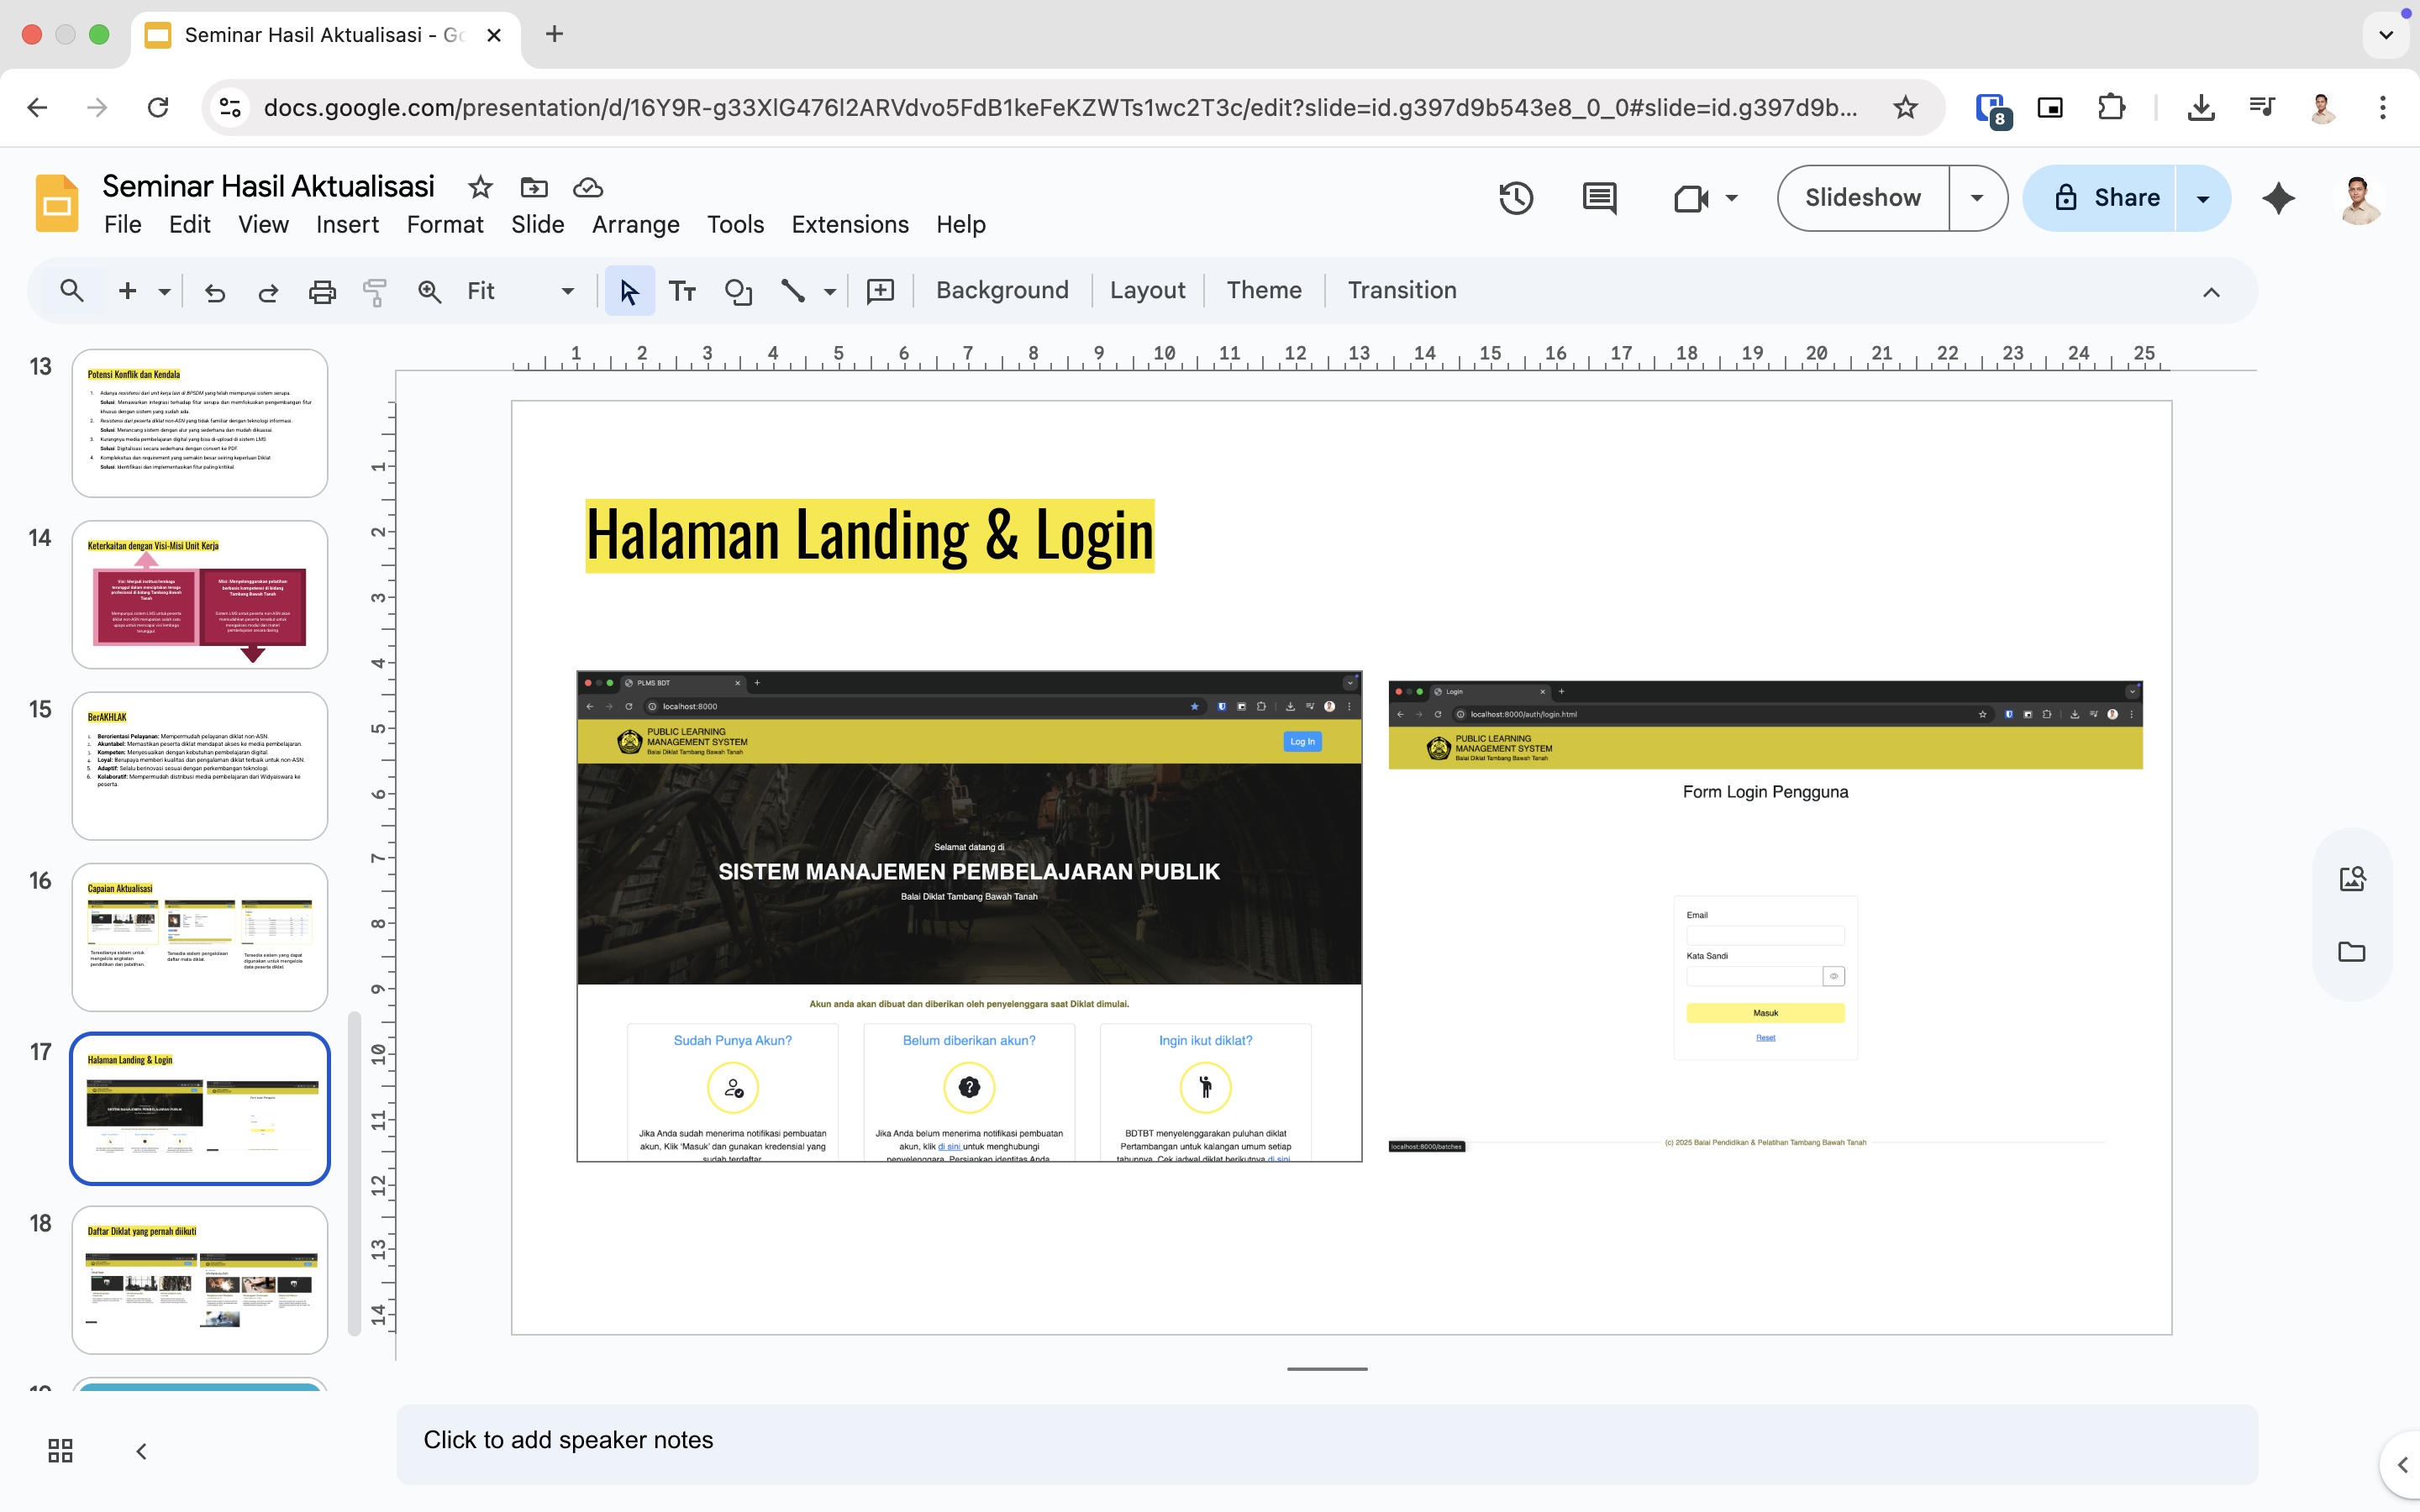Click the Add comment toolbar icon

[x=880, y=291]
